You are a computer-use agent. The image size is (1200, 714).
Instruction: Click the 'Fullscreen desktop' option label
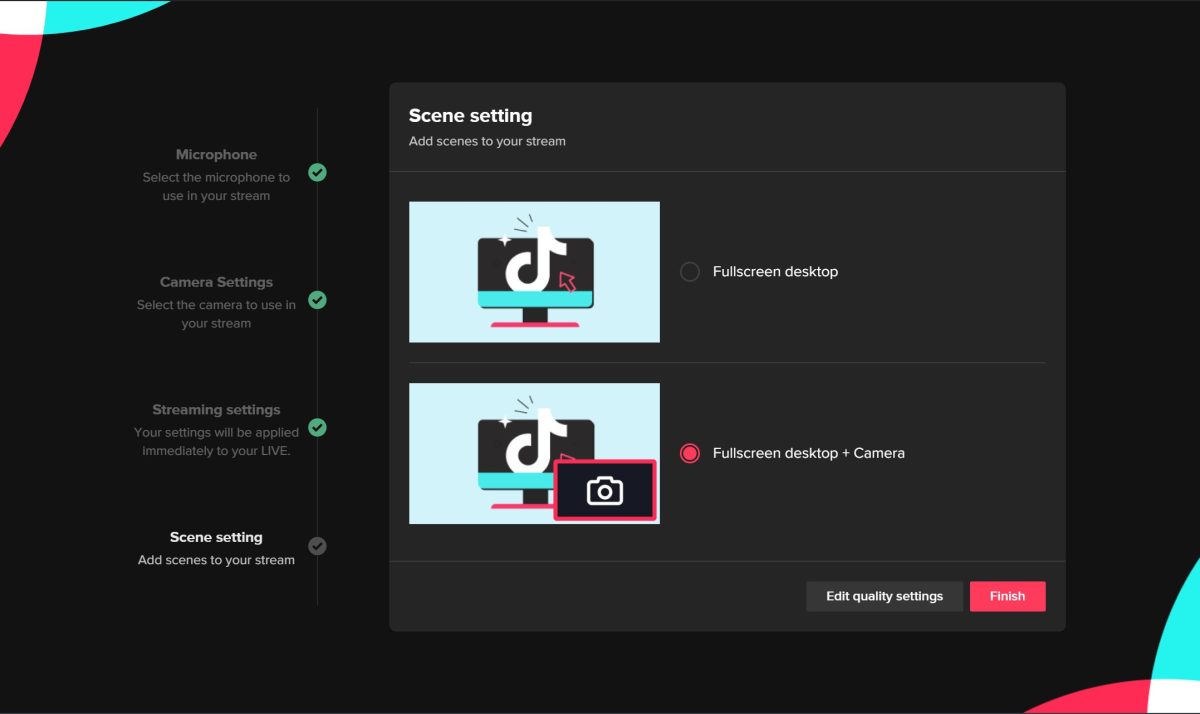(x=775, y=272)
